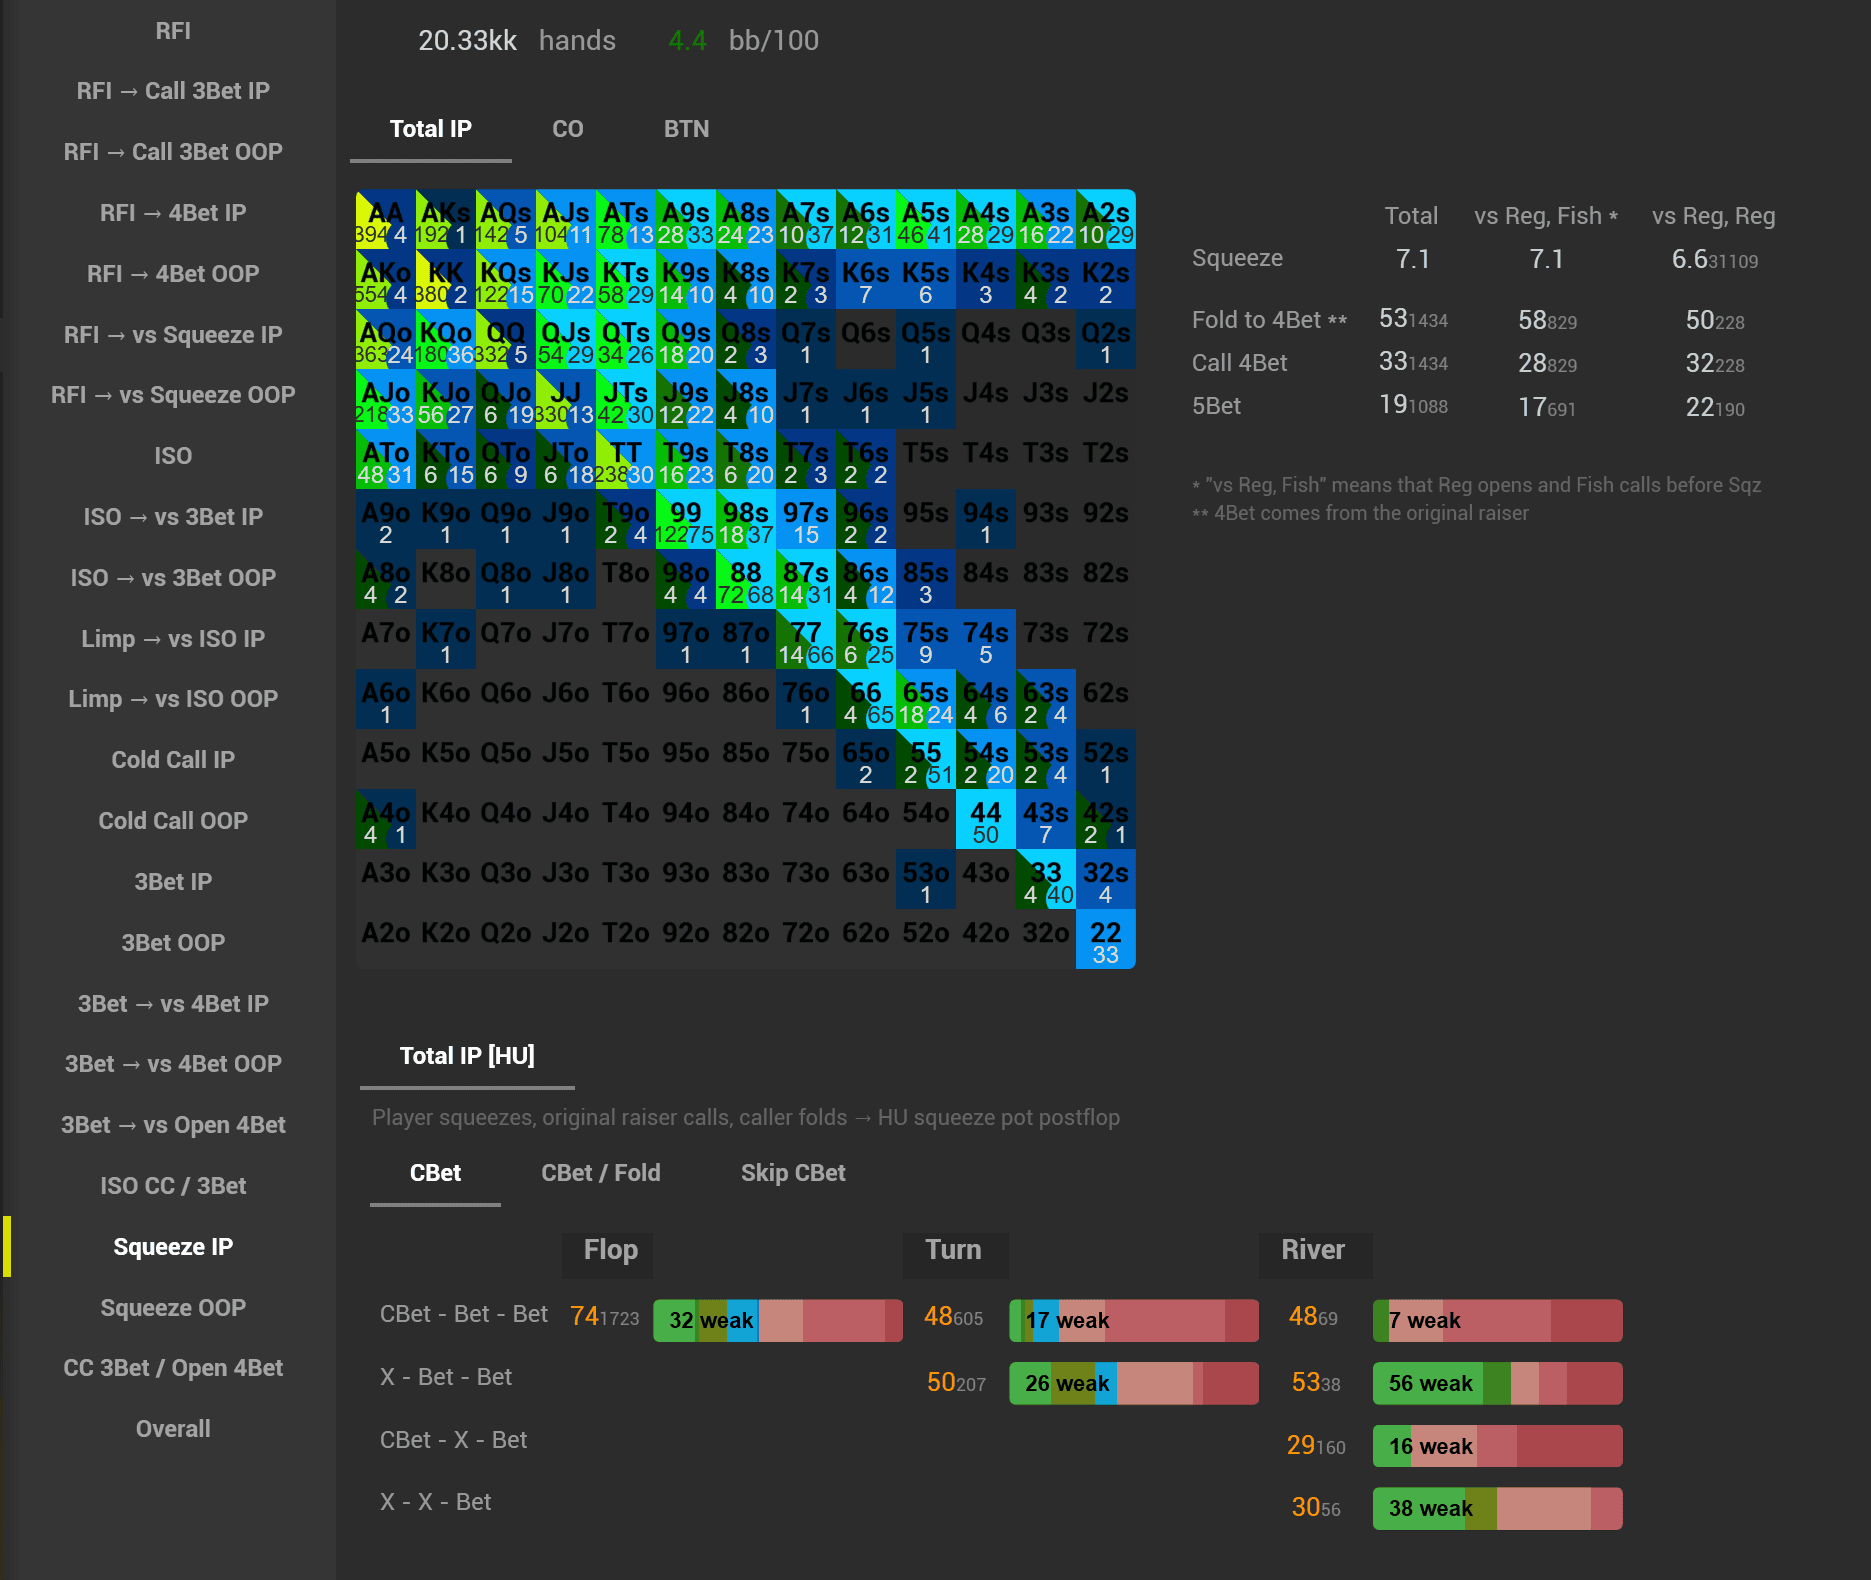The width and height of the screenshot is (1871, 1580).
Task: Open the CBet / Fold tab
Action: click(600, 1173)
